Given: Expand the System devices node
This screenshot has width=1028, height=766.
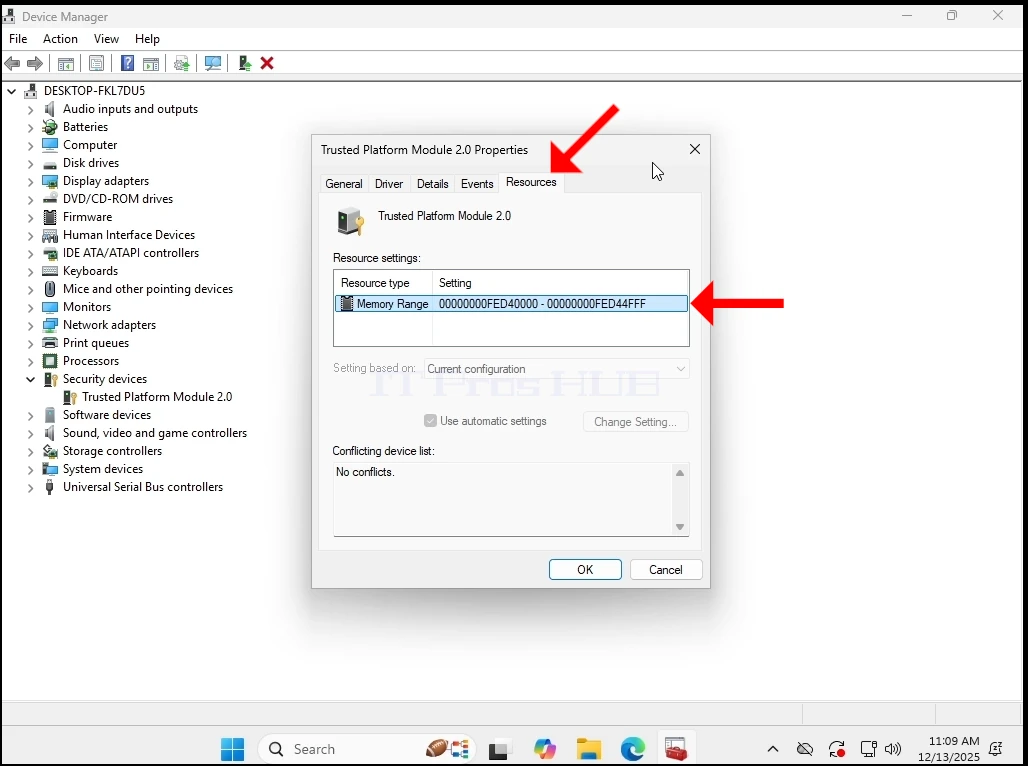Looking at the screenshot, I should tap(30, 470).
